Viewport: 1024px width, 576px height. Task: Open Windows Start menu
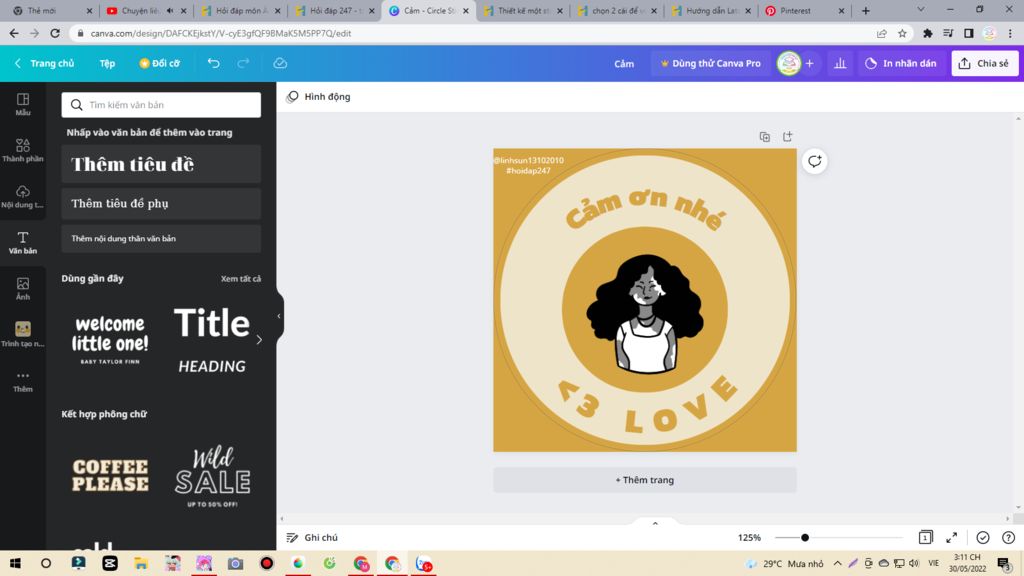click(15, 563)
